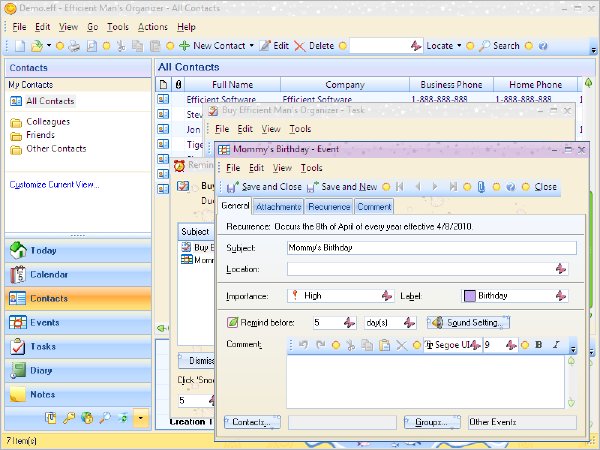Open the Diary section in navigation pane
Viewport: 600px width, 450px height.
(x=78, y=371)
